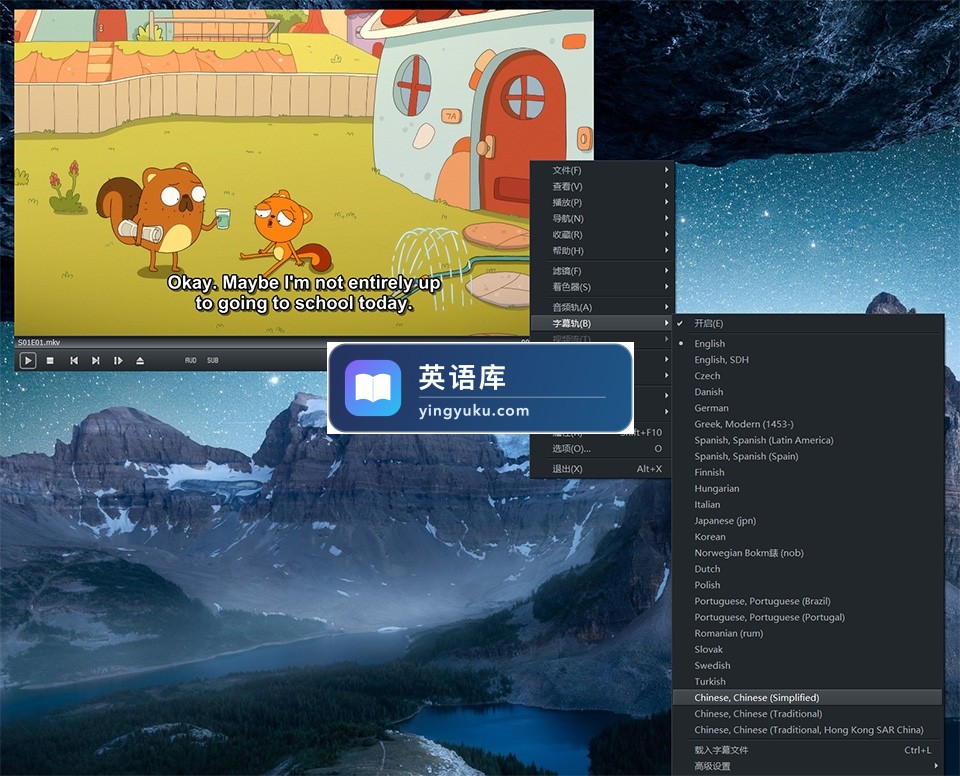This screenshot has height=776, width=960.
Task: Expand the 导航(N) submenu
Action: click(x=602, y=219)
